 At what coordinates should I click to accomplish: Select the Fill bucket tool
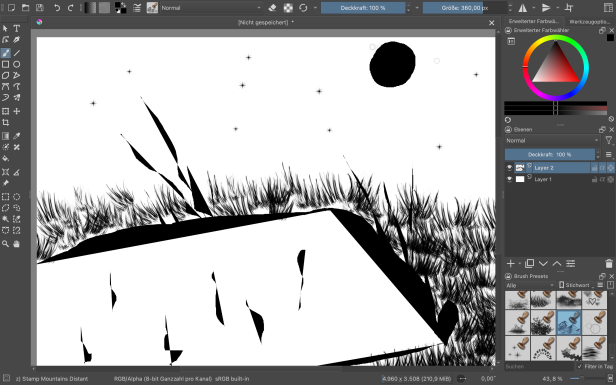coord(6,158)
